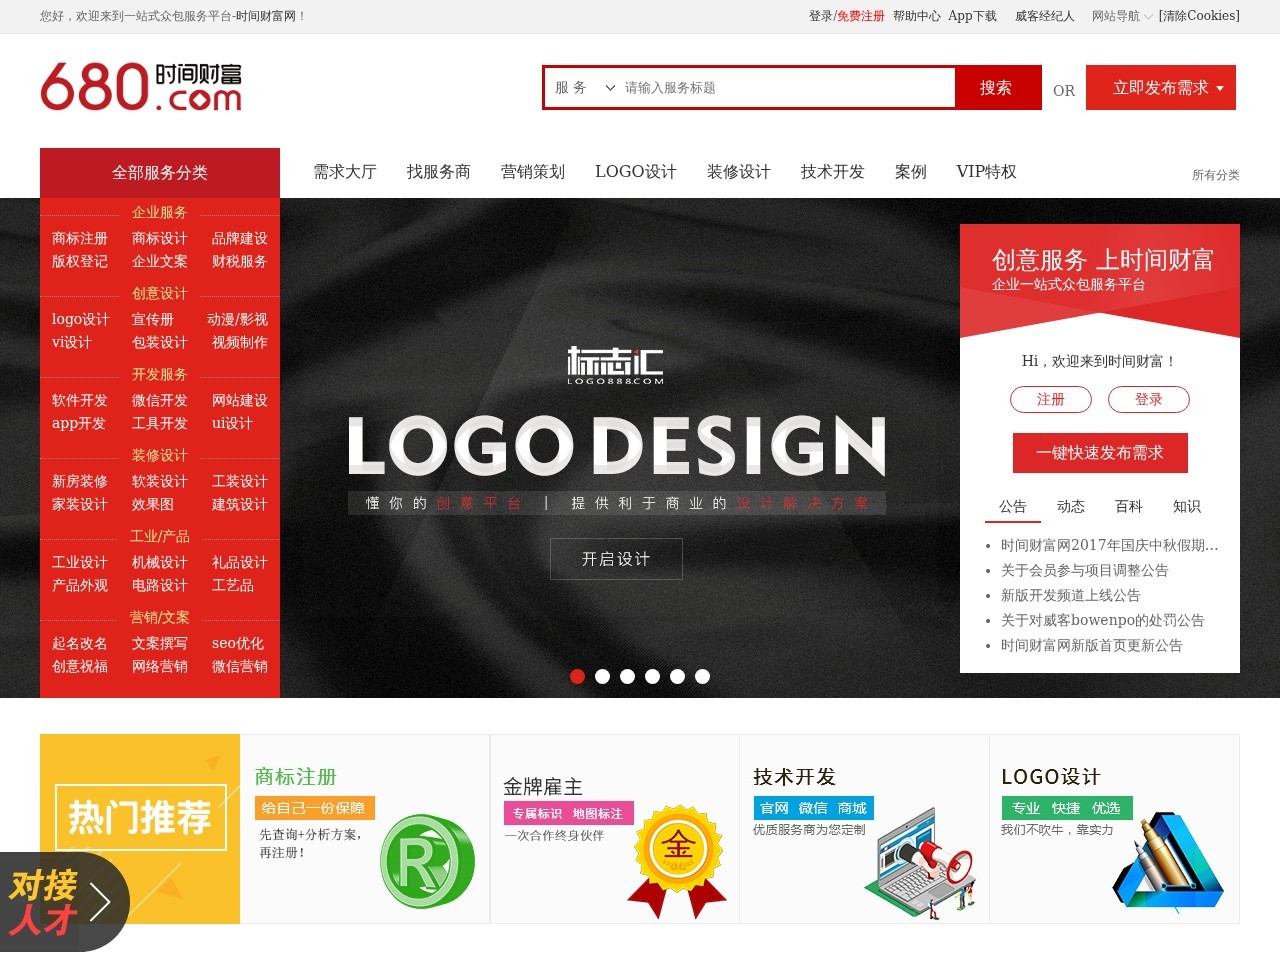Click 开启设计 banner button

tap(616, 559)
